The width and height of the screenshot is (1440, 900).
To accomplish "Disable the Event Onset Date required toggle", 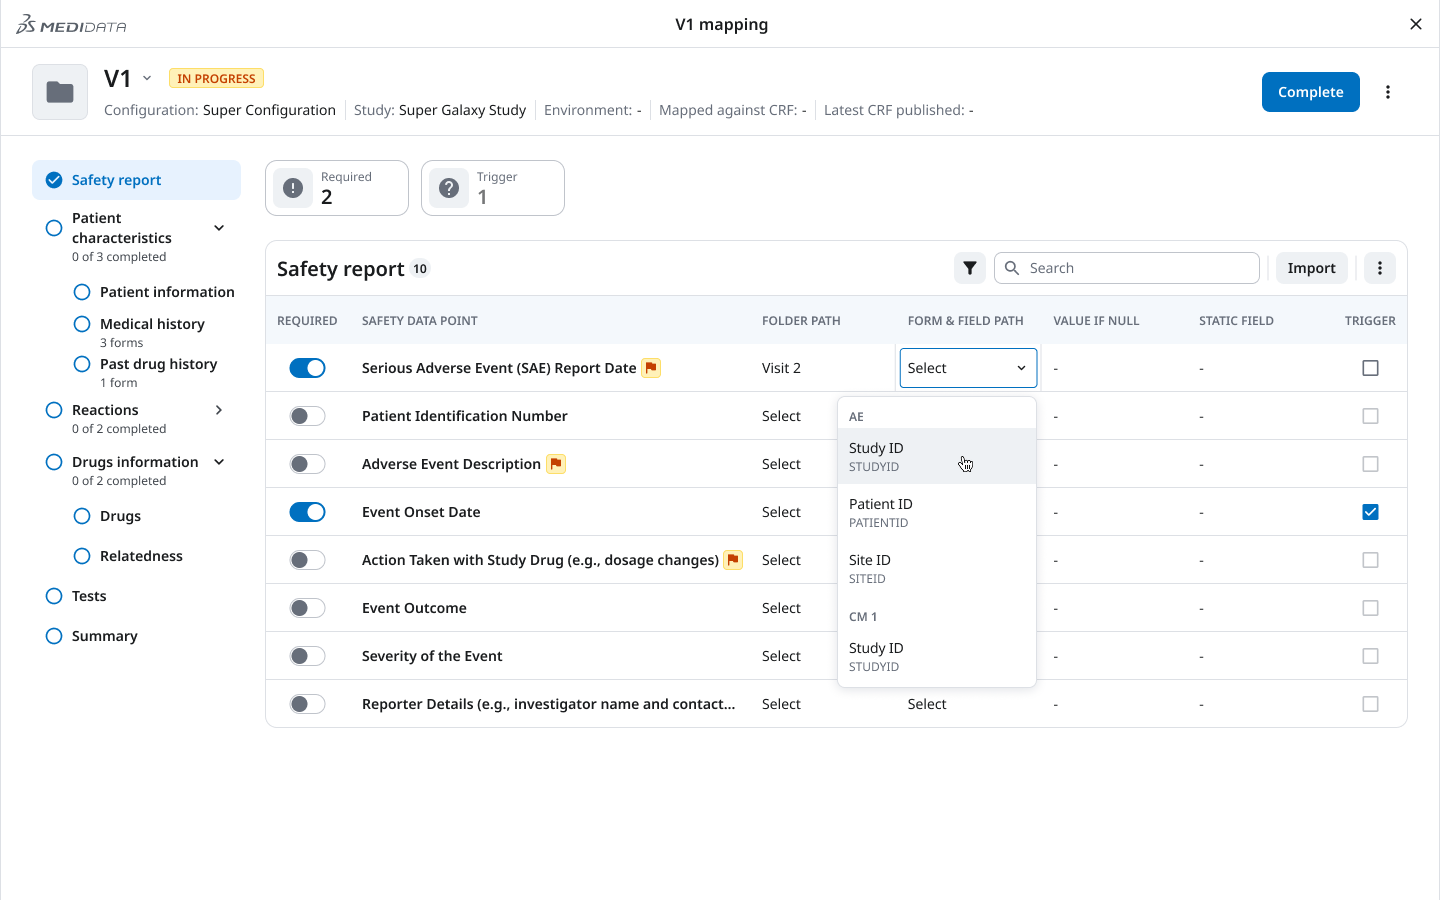I will [x=307, y=511].
